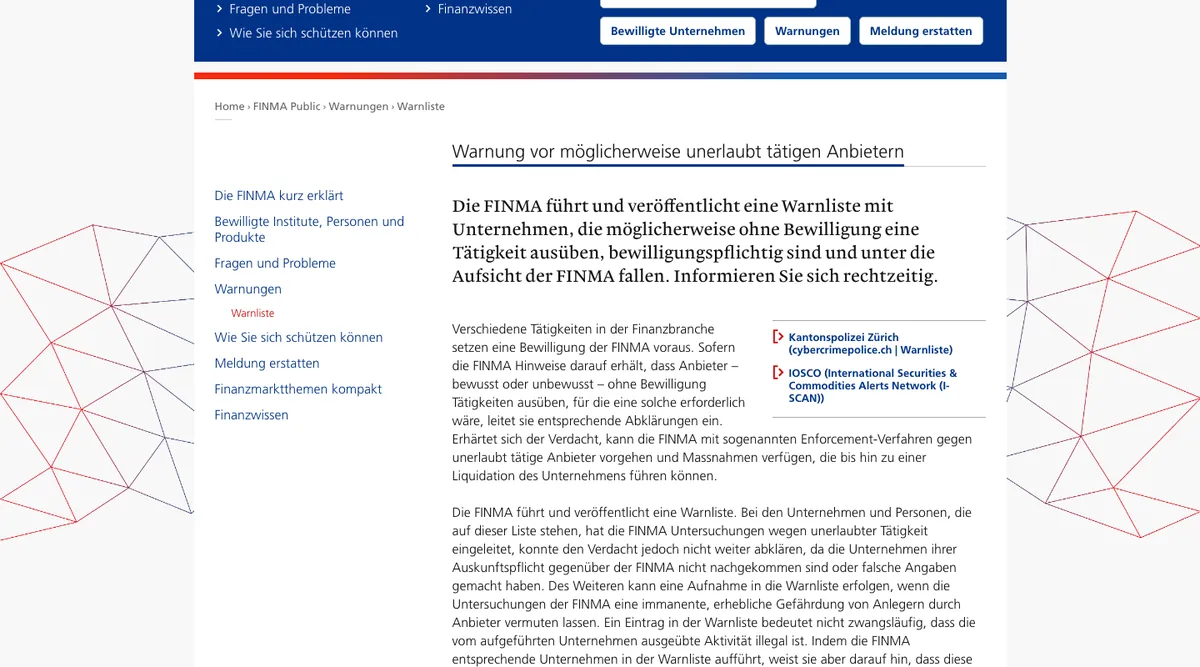Click arrow icon beside IOSCO link
Screen dimensions: 1200x667
point(779,373)
